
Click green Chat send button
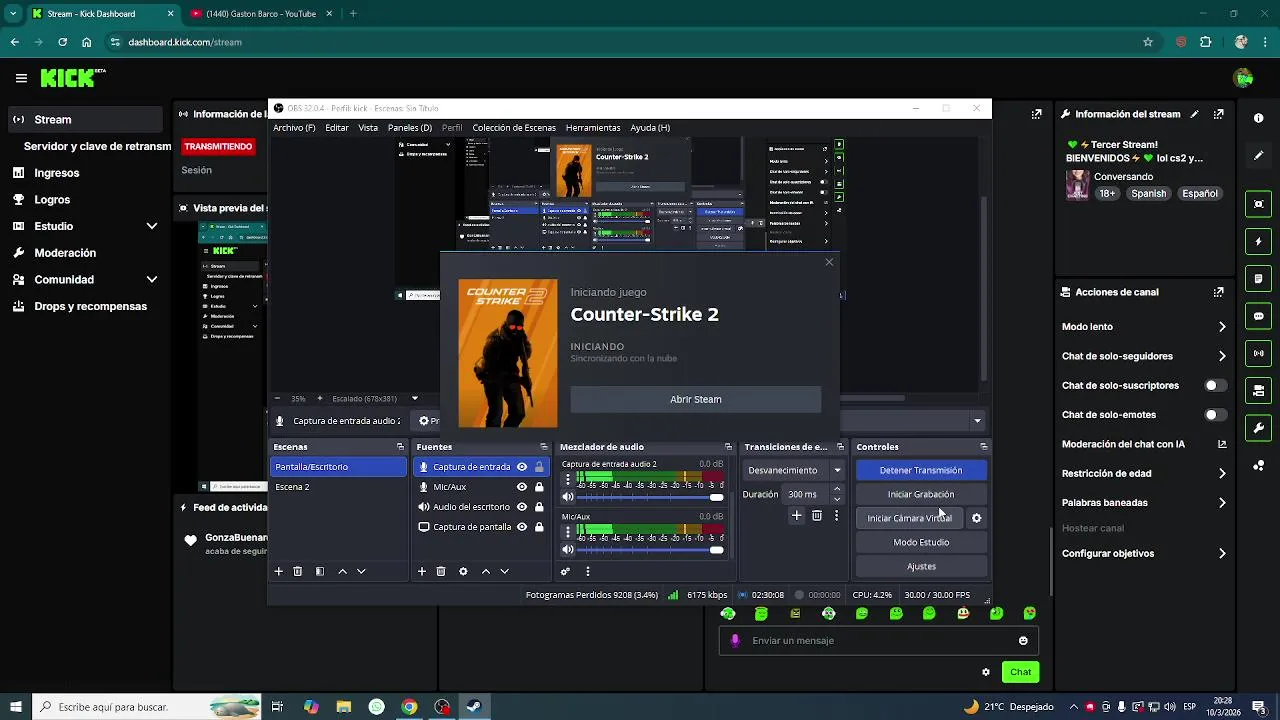[1020, 672]
